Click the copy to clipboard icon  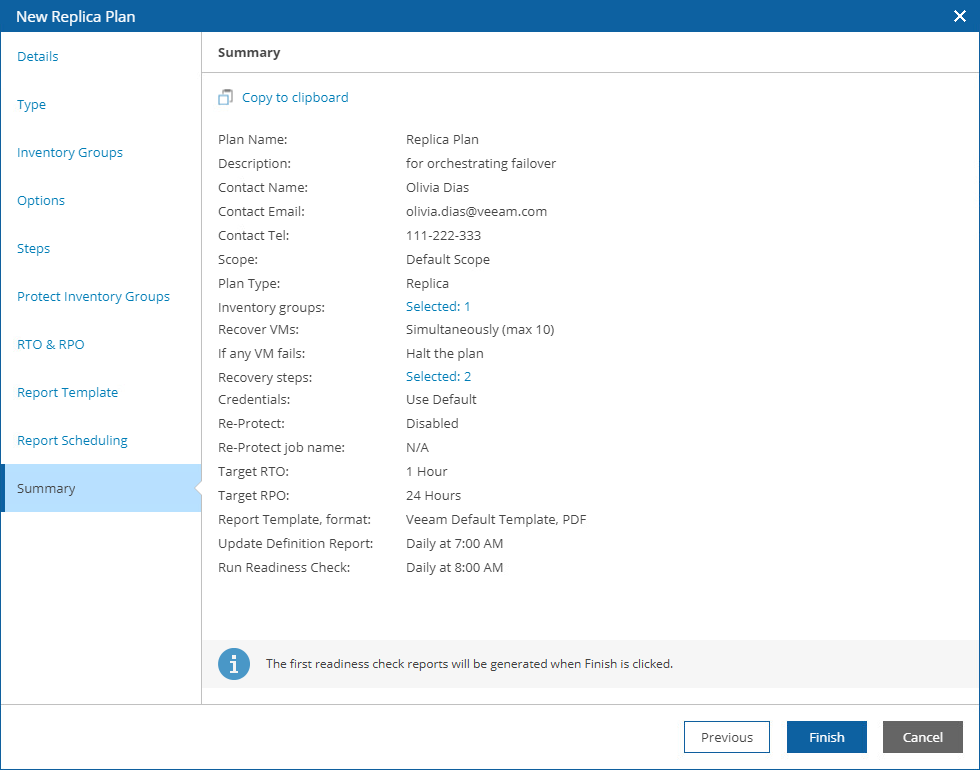coord(225,97)
